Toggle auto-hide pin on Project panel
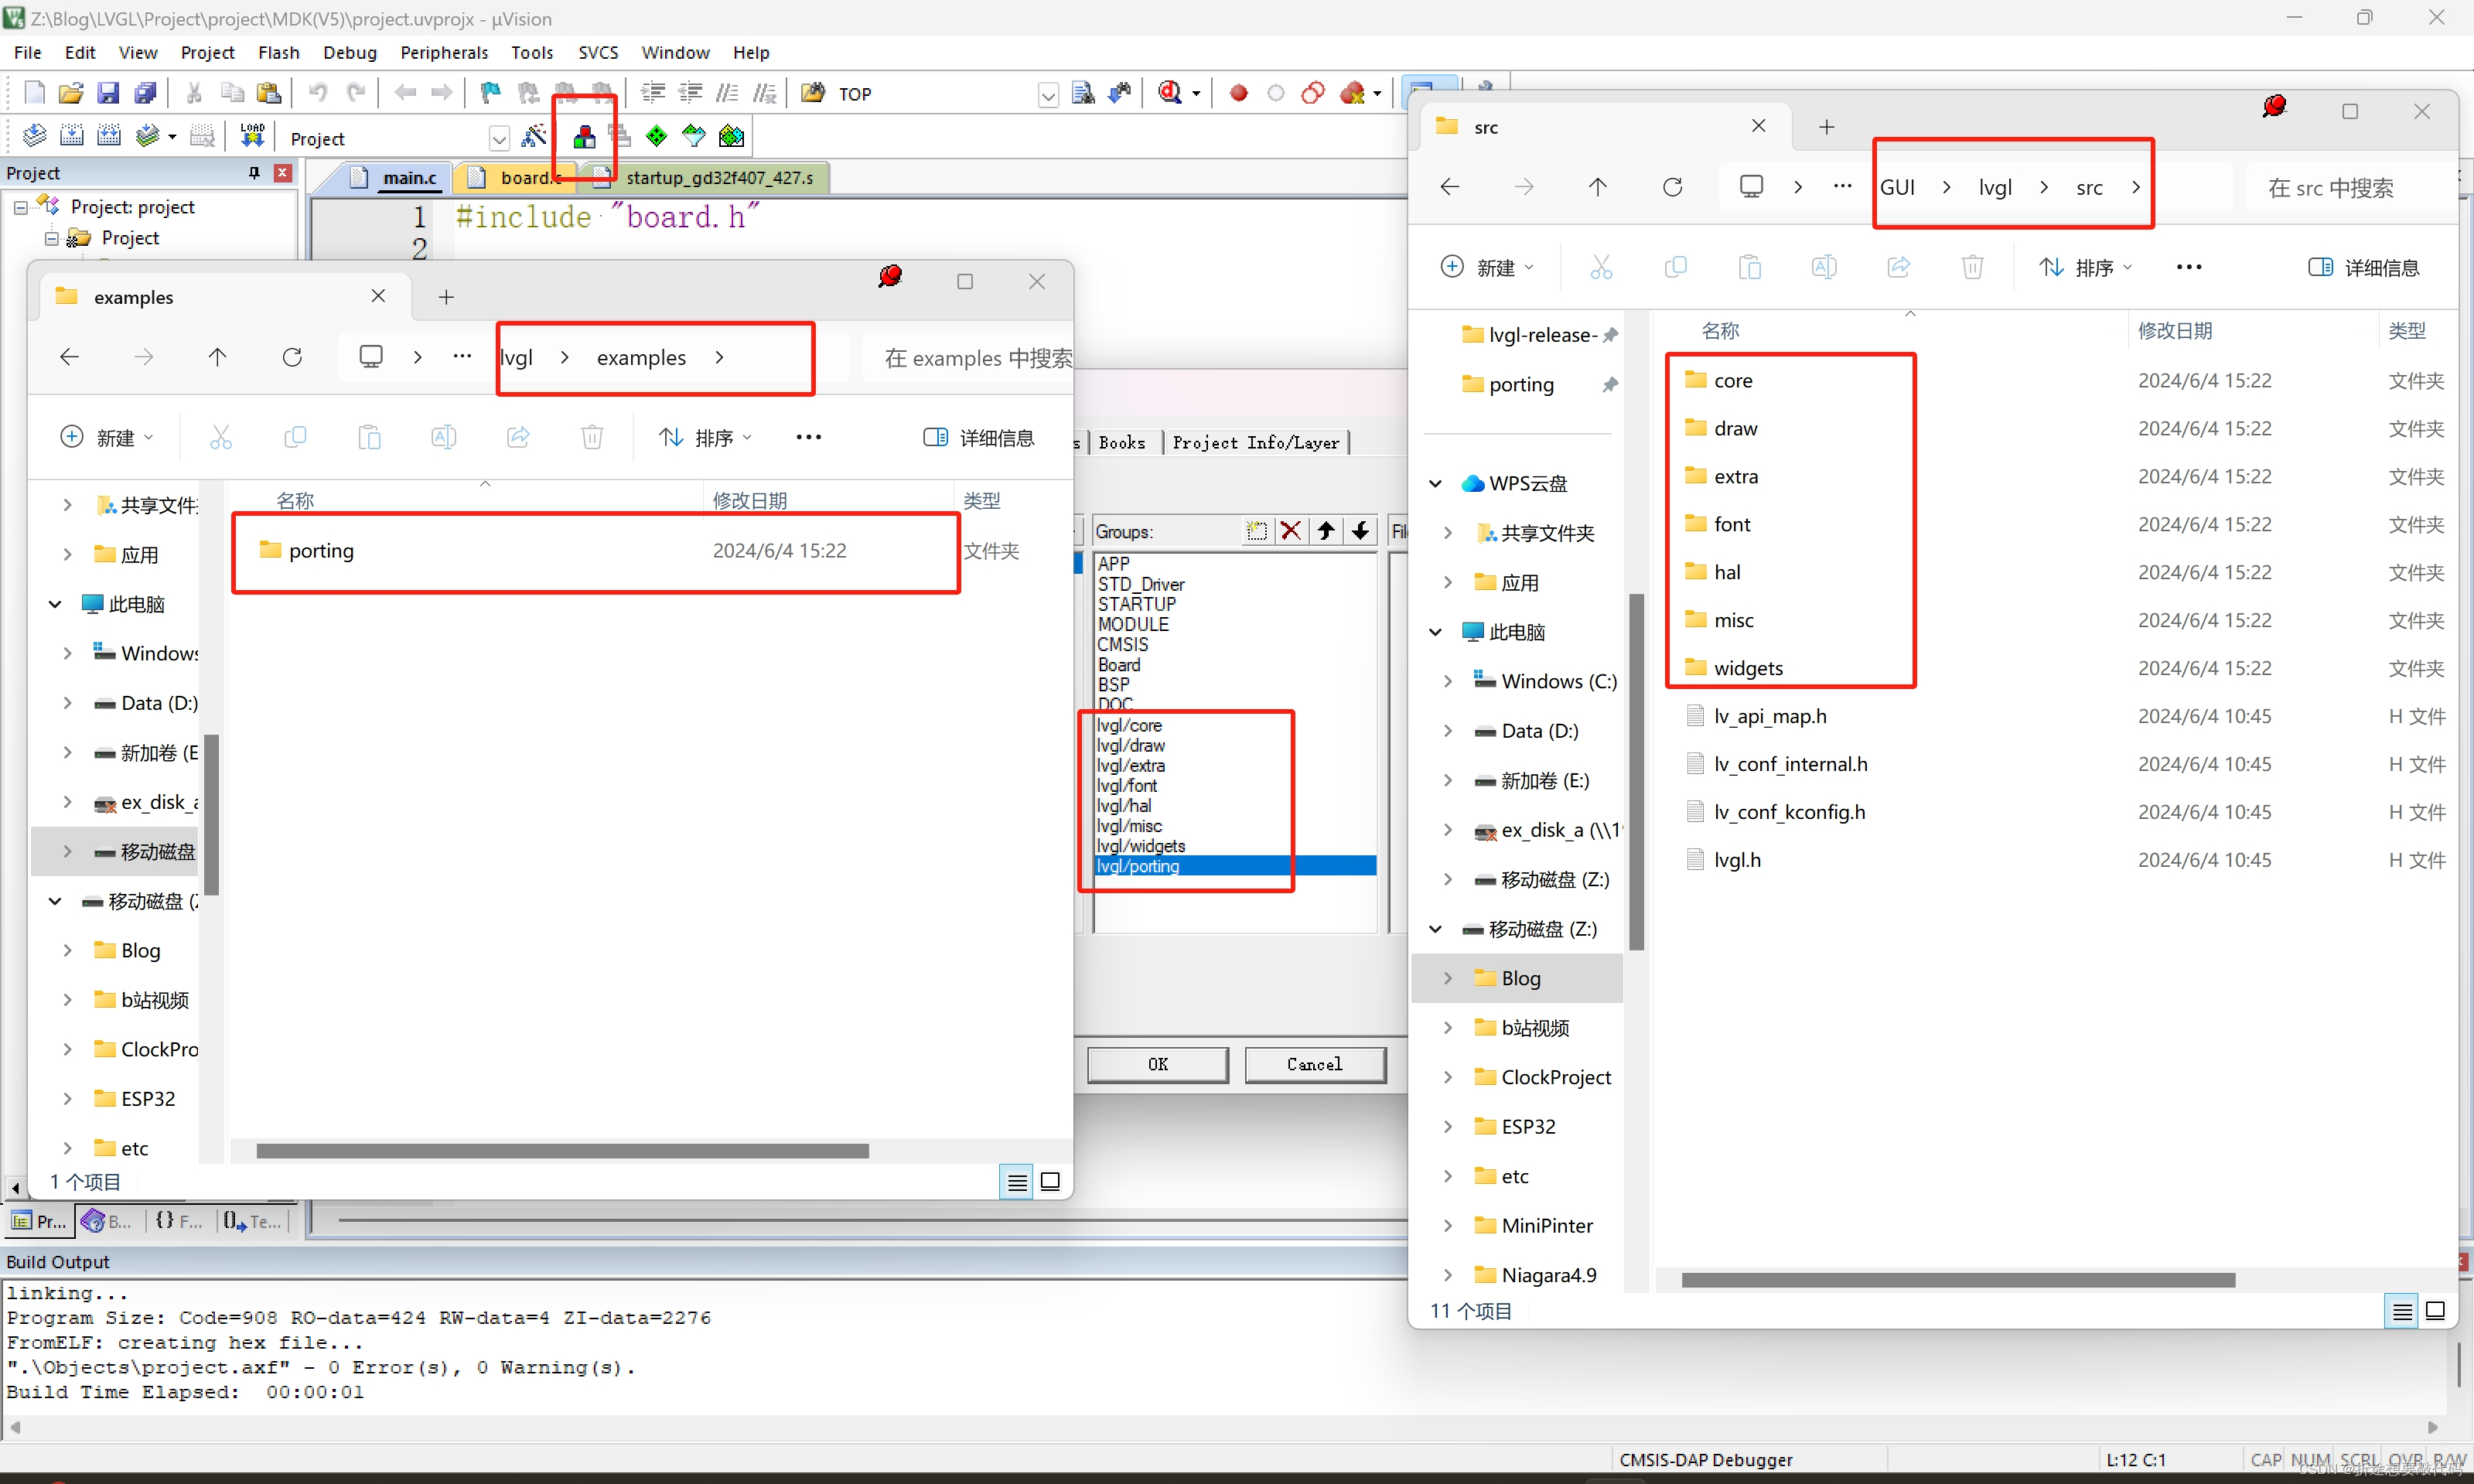Image resolution: width=2474 pixels, height=1484 pixels. [254, 173]
